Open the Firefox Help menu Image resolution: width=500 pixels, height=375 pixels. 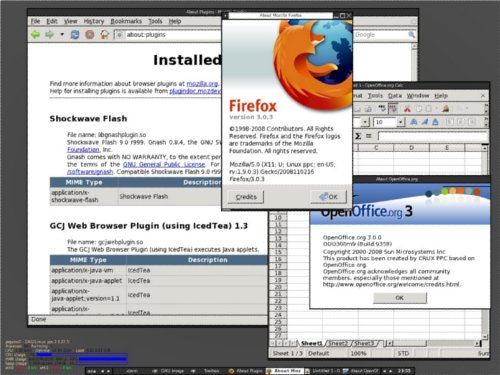(x=175, y=21)
